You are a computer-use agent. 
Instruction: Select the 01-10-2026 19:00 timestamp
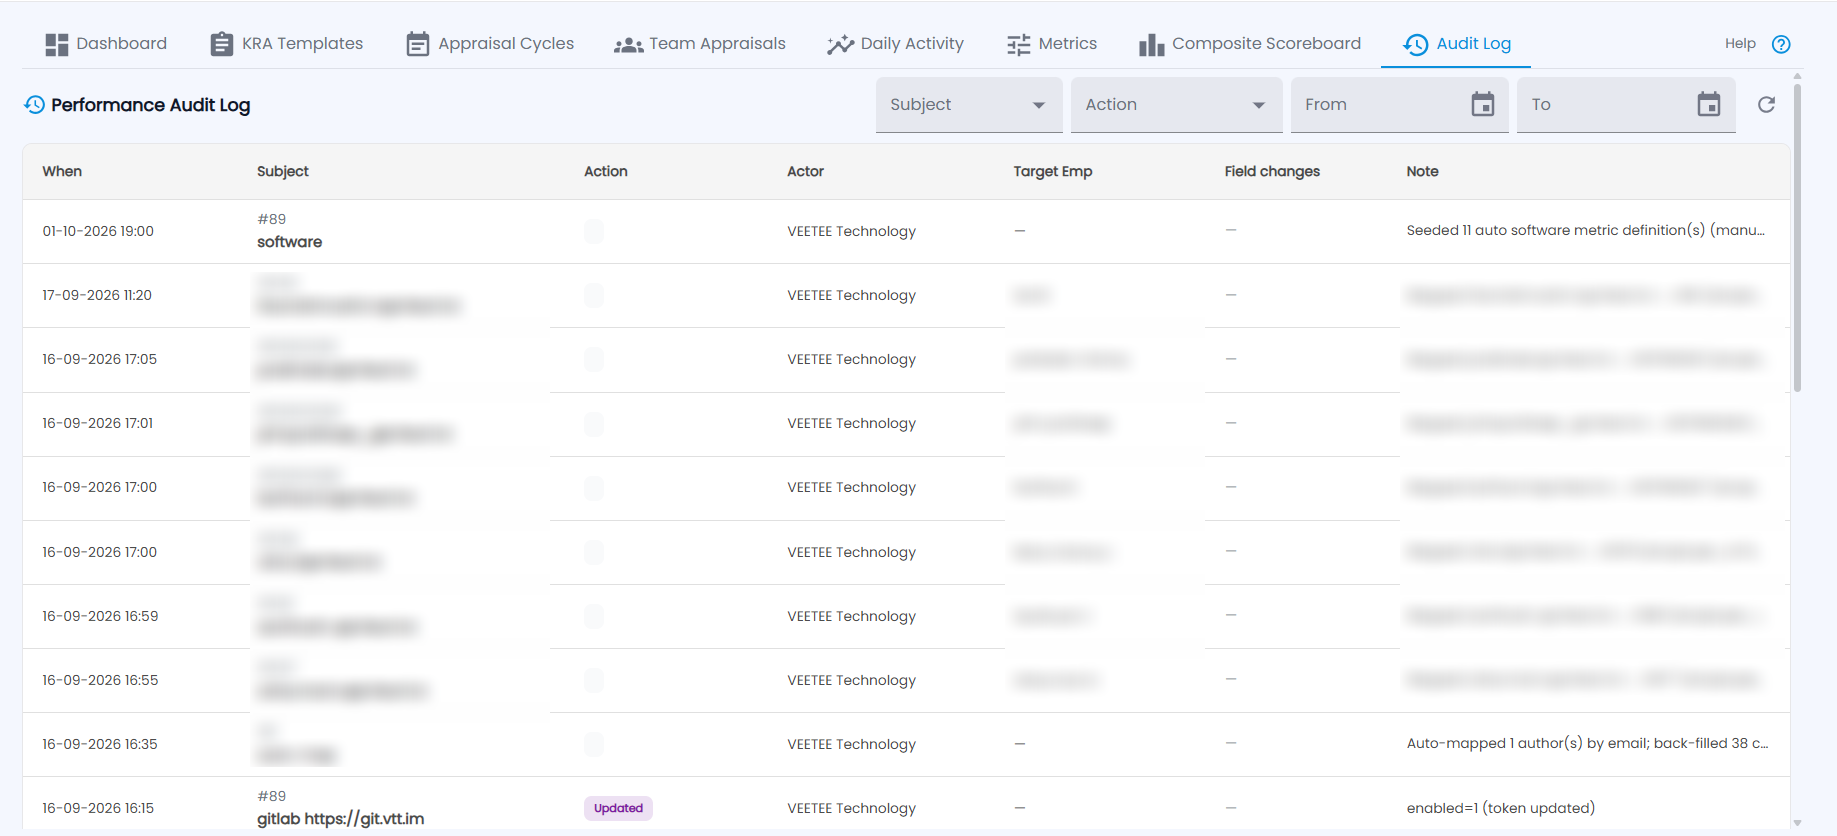pos(98,232)
